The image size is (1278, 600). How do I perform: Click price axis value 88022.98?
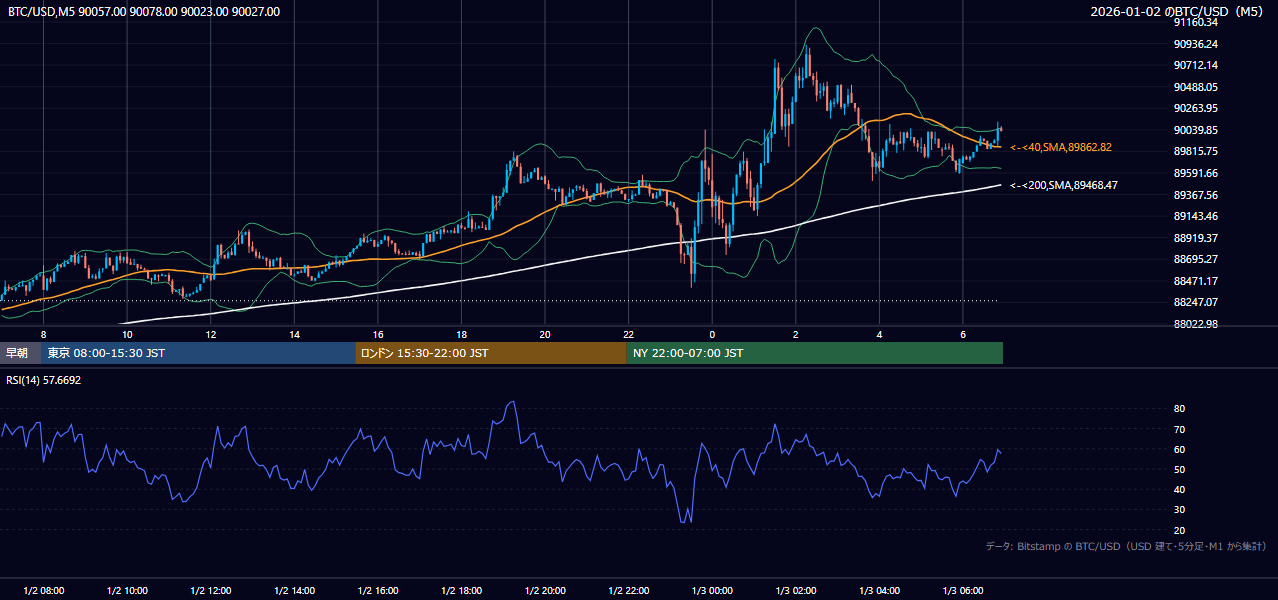pos(1195,324)
